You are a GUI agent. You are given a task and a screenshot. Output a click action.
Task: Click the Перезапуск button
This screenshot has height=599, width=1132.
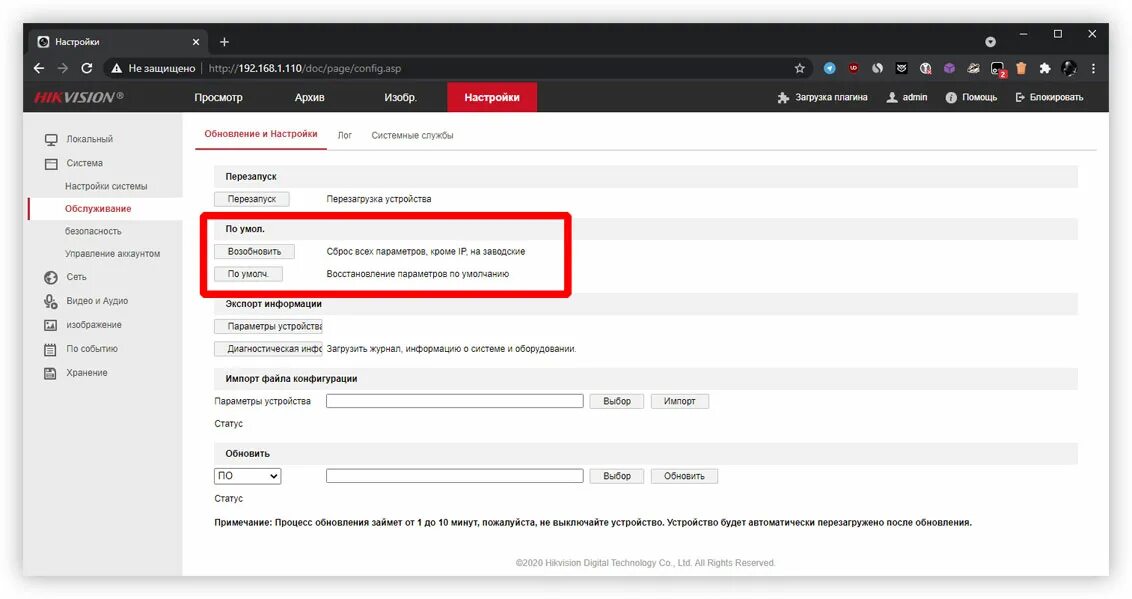252,199
